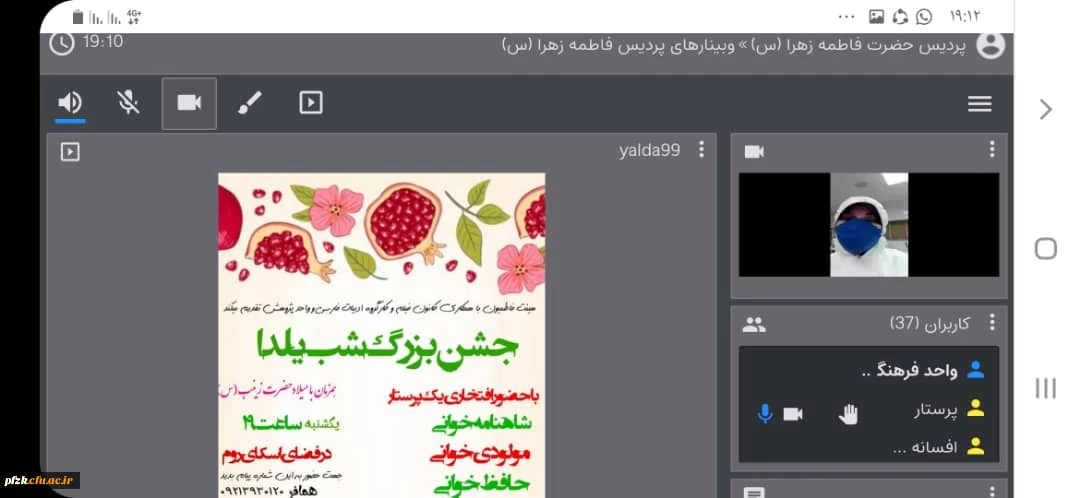
Task: Open the video pod three-dot menu
Action: coord(991,150)
